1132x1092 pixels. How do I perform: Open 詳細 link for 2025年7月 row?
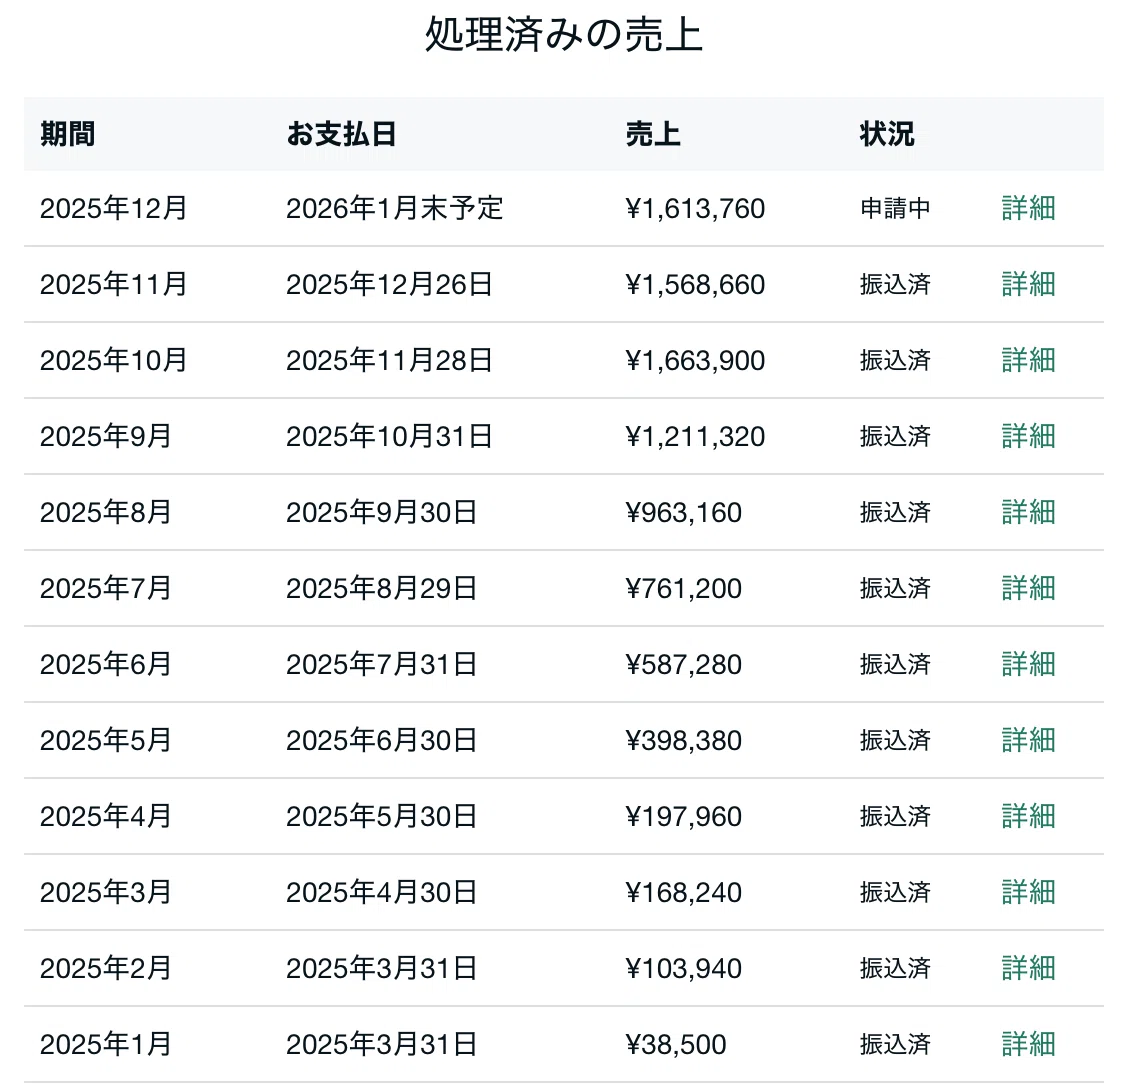click(x=1028, y=588)
